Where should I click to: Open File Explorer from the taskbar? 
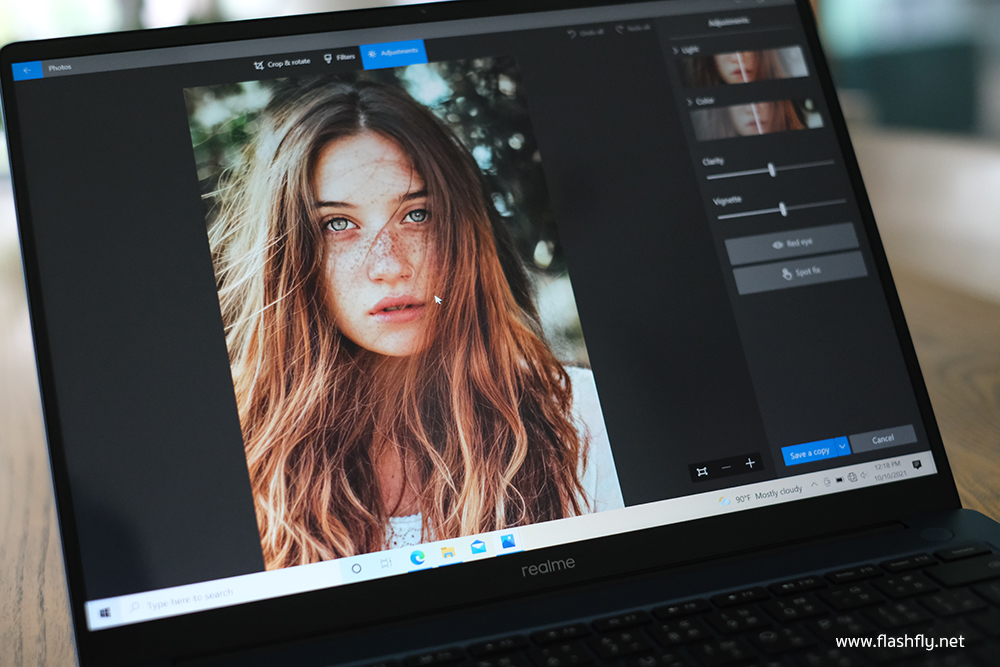point(448,552)
